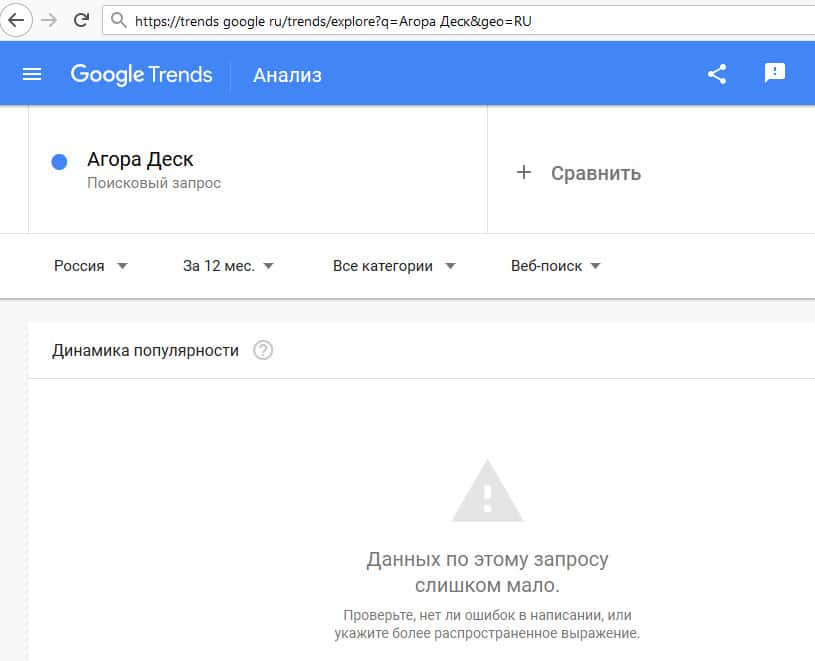Reload the page with the refresh icon

[x=82, y=19]
